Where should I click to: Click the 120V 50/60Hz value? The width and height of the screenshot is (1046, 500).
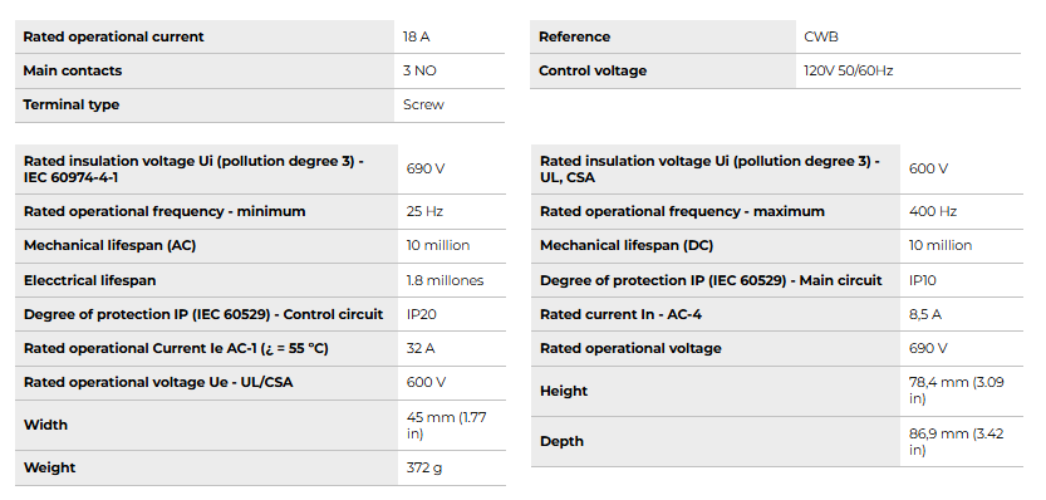(x=848, y=71)
